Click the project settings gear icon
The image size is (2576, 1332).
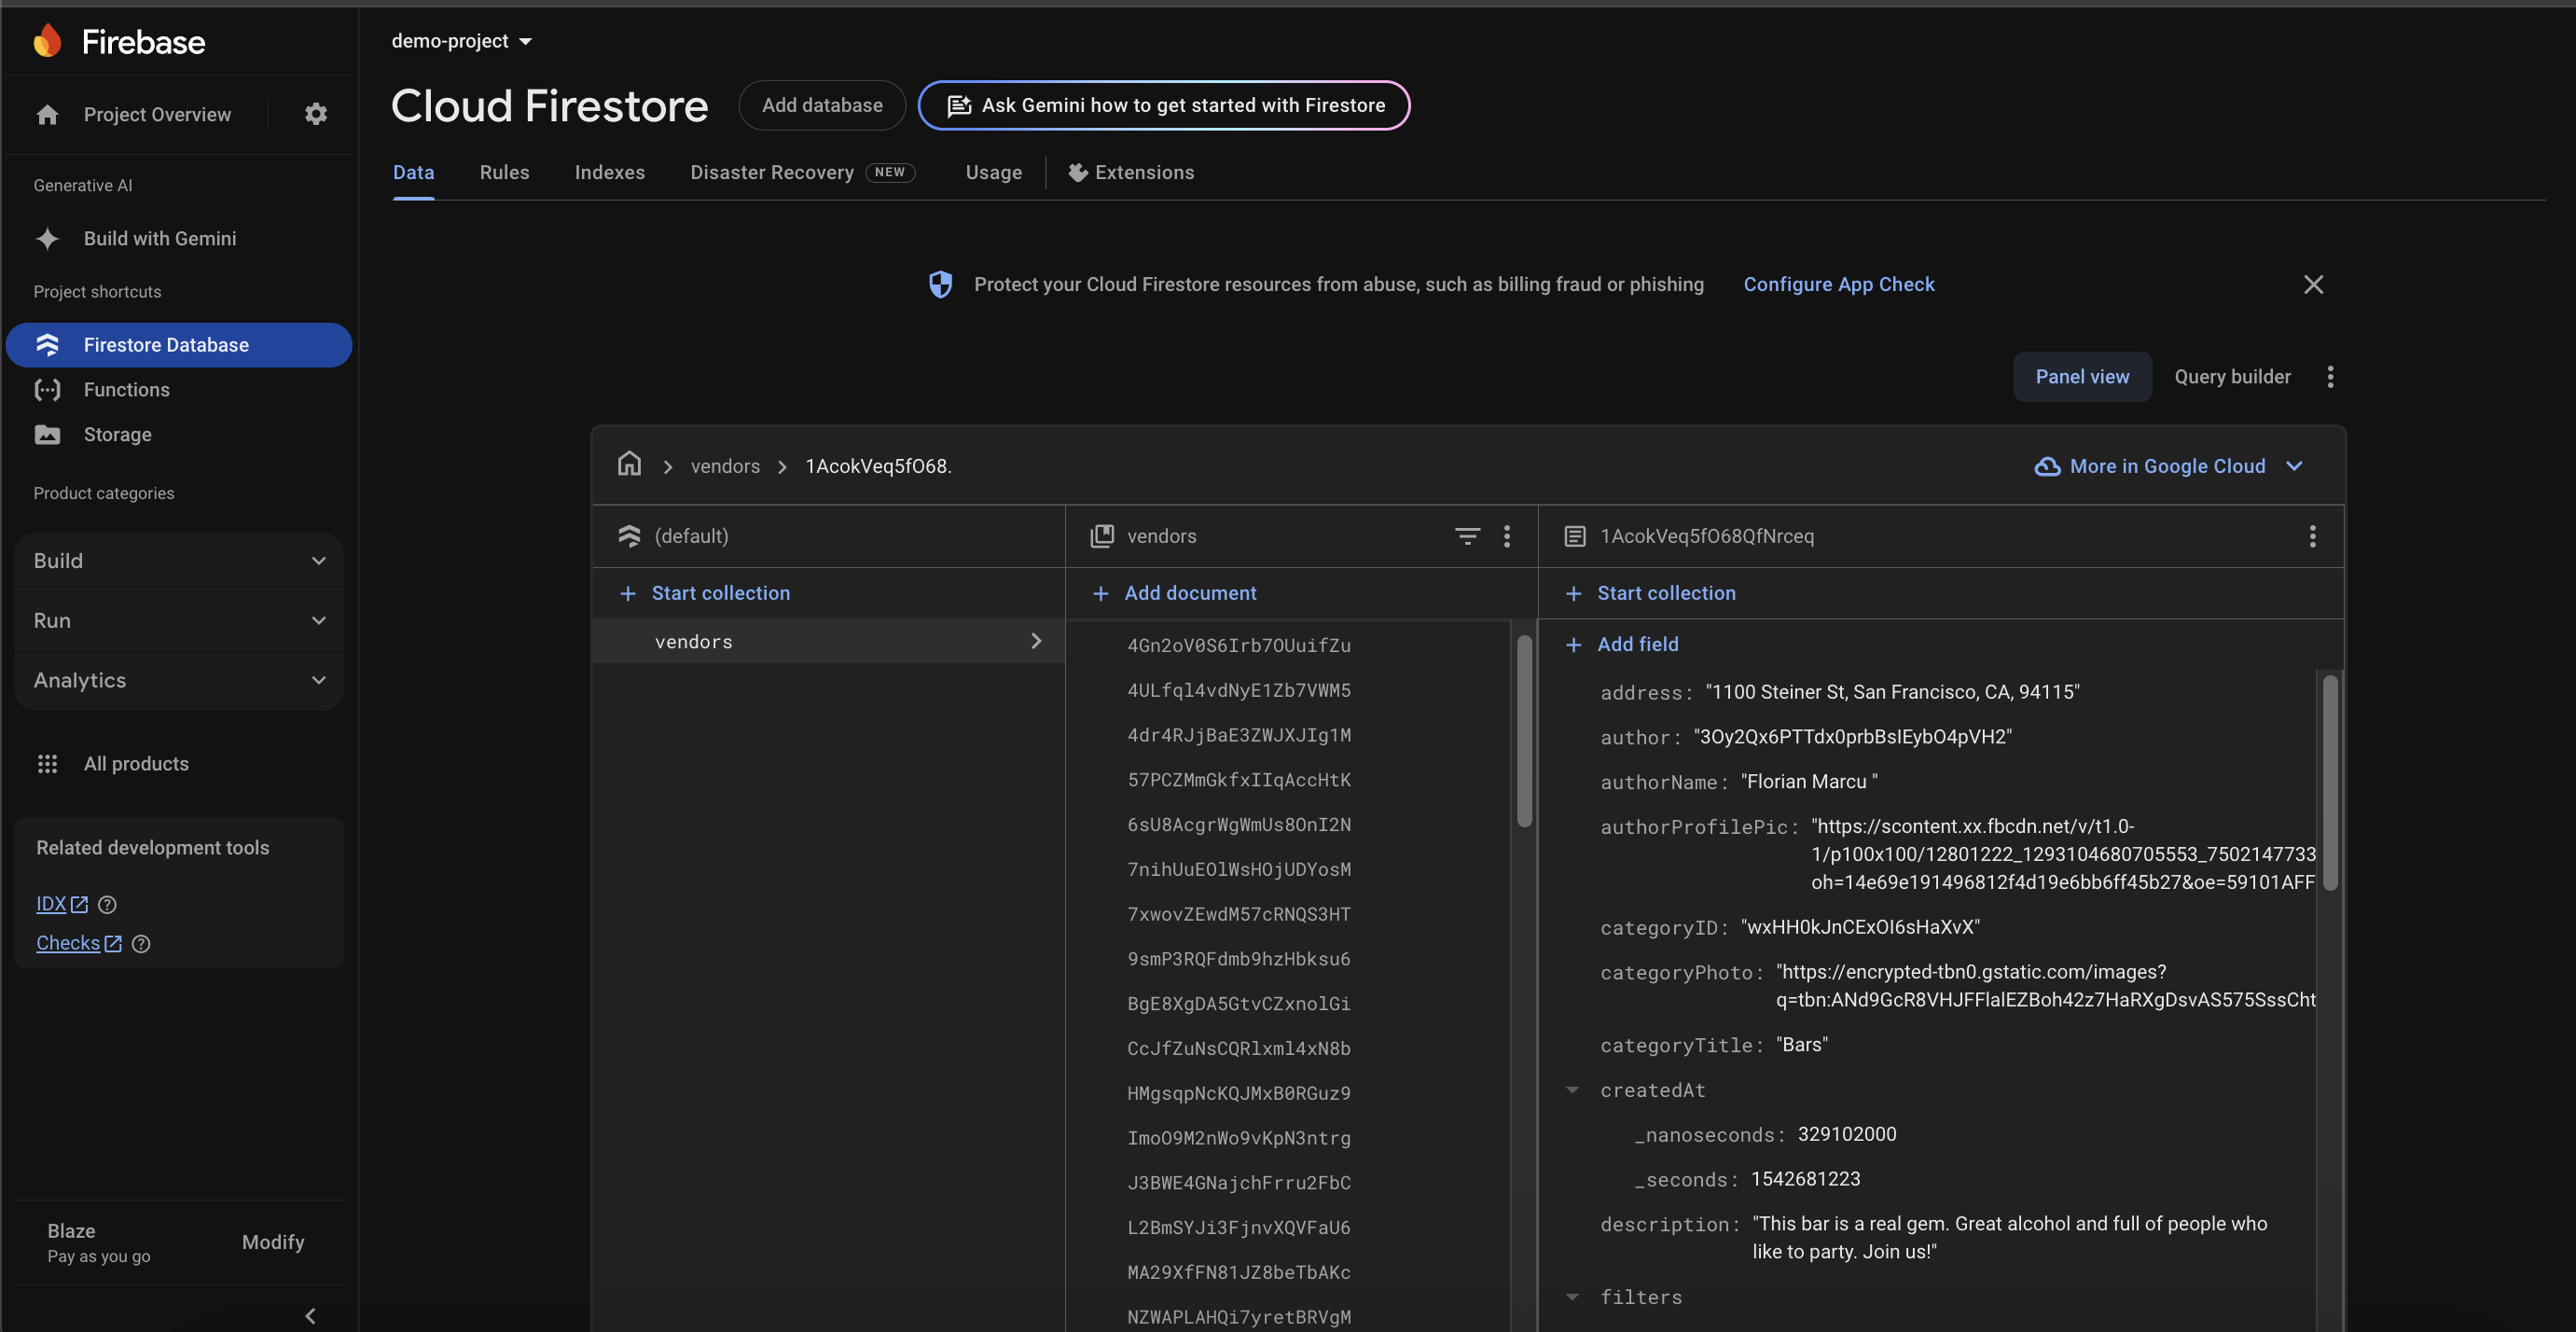pyautogui.click(x=316, y=114)
